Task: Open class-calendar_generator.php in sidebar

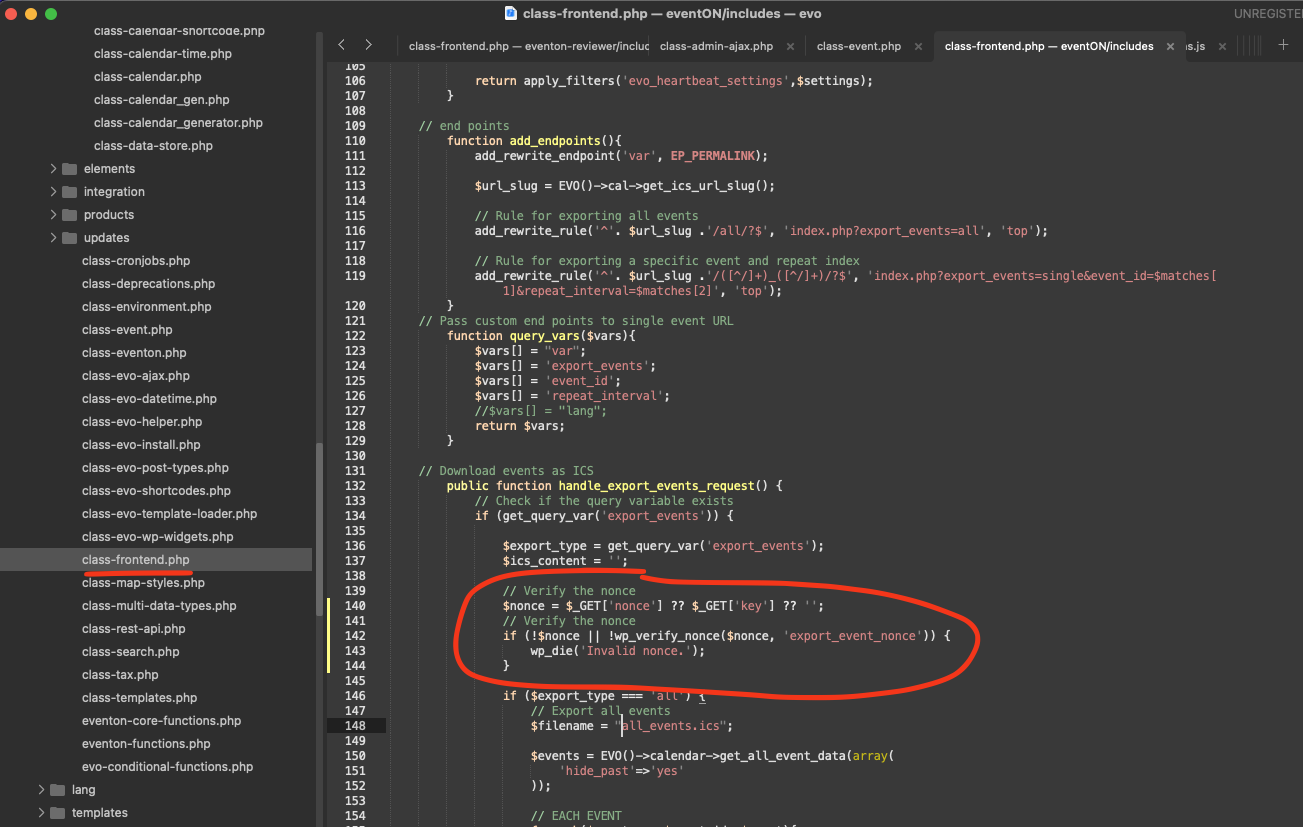Action: coord(178,123)
